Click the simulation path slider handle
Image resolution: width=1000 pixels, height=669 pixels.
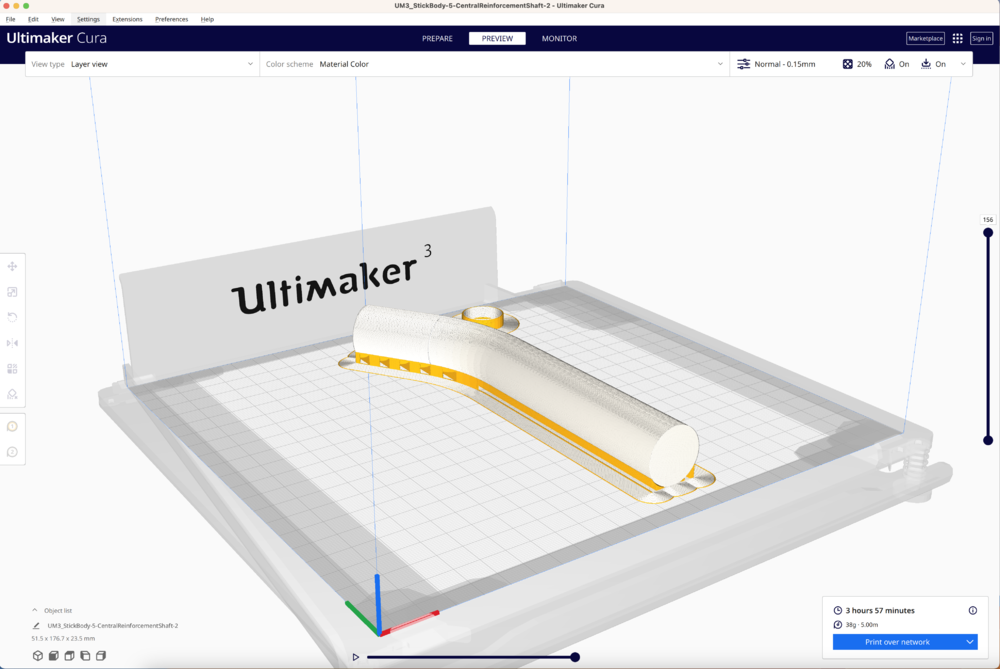coord(575,657)
